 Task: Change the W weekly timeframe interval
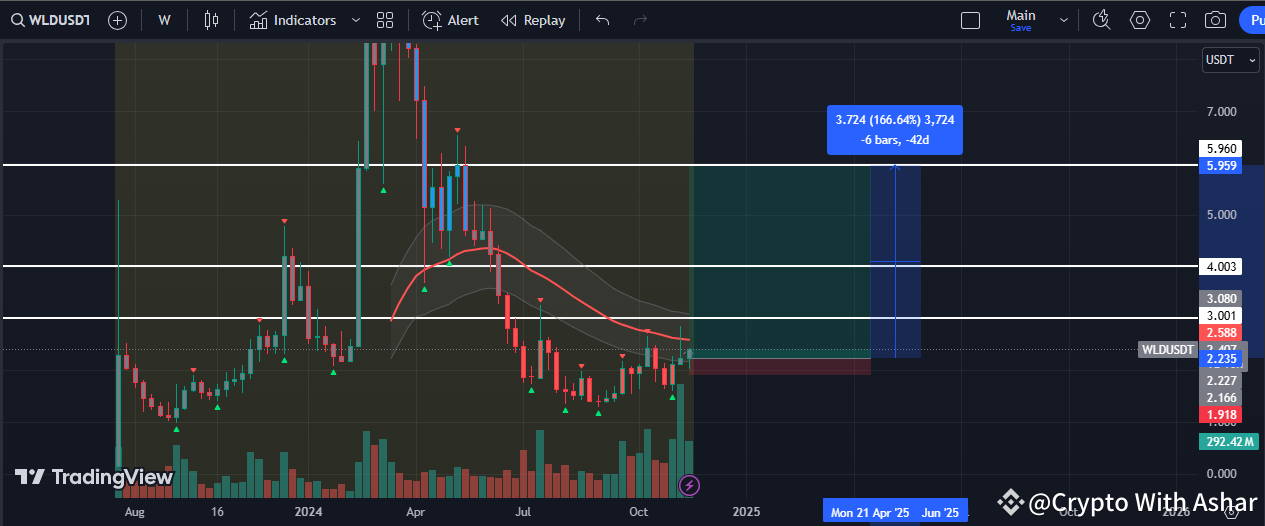164,20
